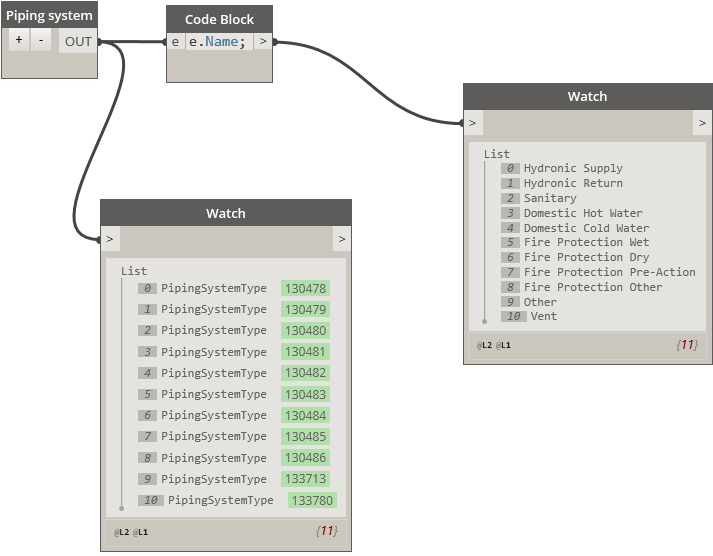
Task: Click the OUT port of Piping system node
Action: 78,41
